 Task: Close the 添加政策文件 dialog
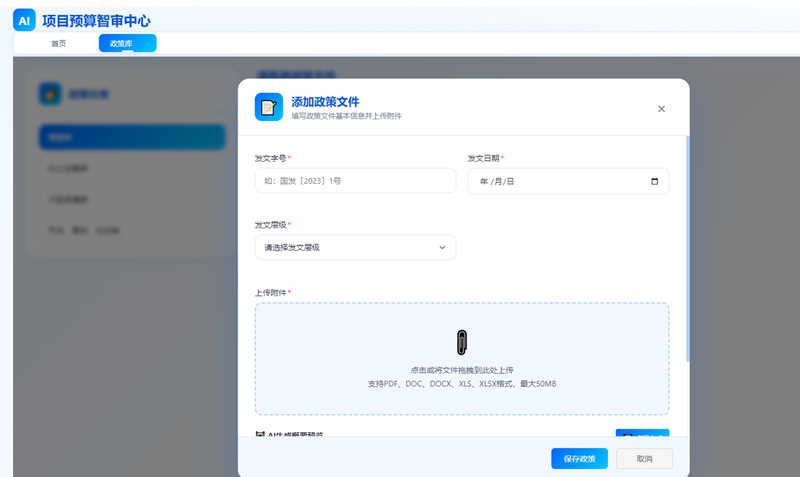click(661, 109)
